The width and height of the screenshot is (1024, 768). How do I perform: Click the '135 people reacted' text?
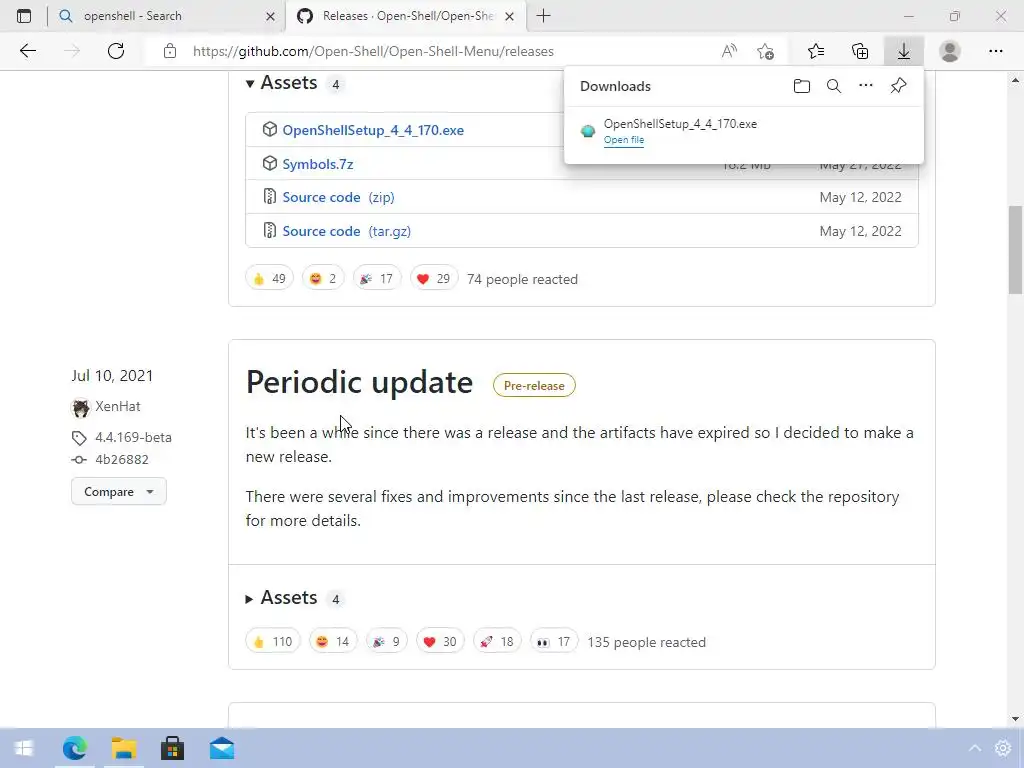[x=647, y=643]
